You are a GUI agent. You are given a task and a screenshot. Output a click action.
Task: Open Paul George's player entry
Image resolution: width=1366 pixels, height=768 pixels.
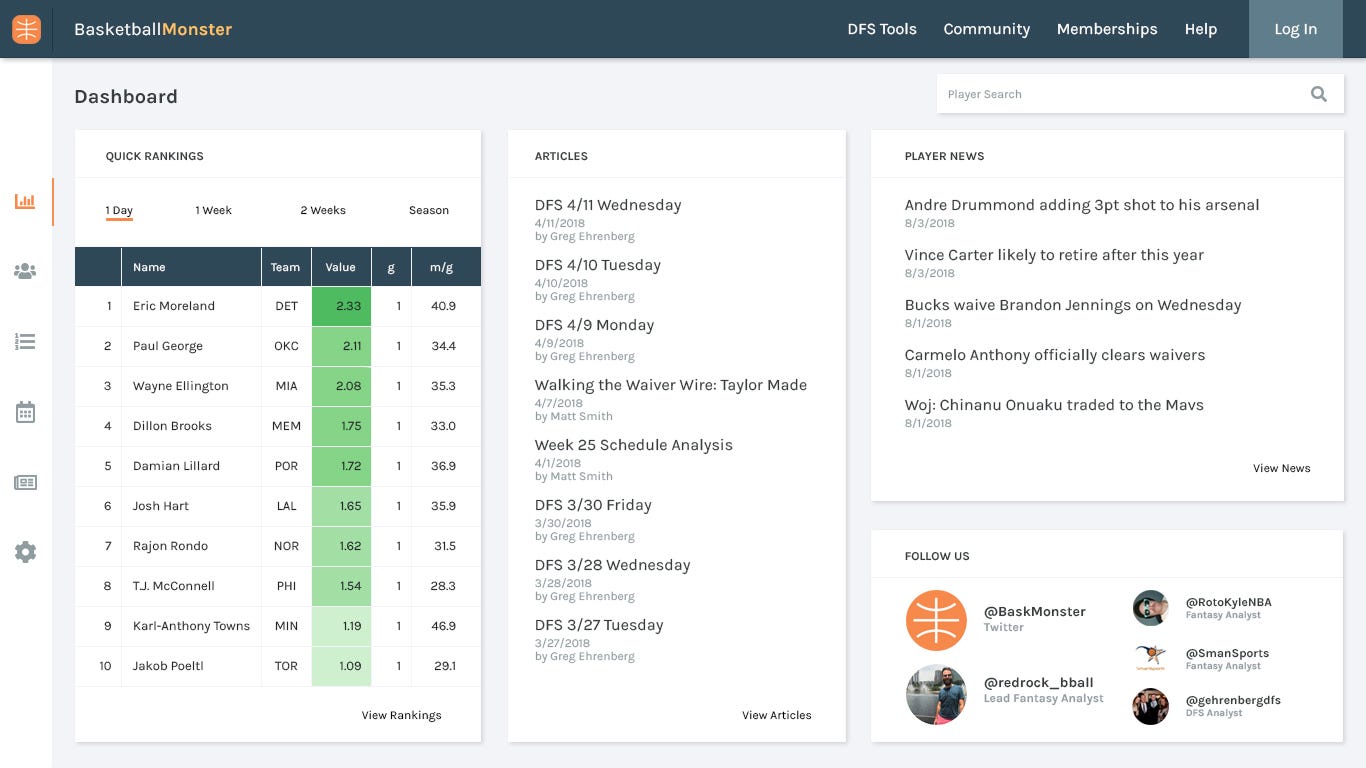click(168, 346)
